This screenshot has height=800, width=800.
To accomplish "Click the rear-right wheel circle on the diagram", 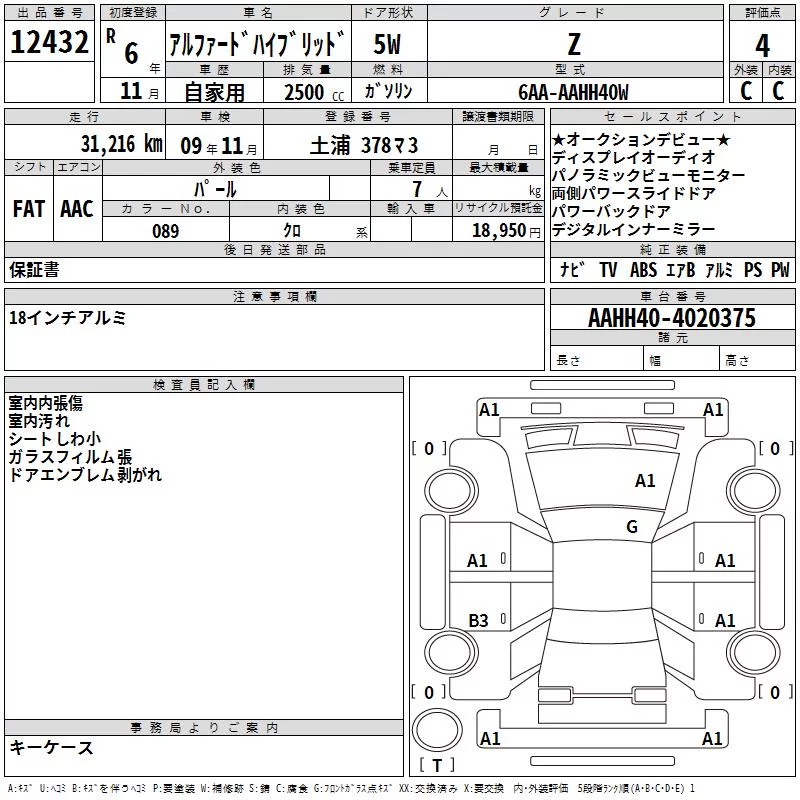I will point(753,652).
